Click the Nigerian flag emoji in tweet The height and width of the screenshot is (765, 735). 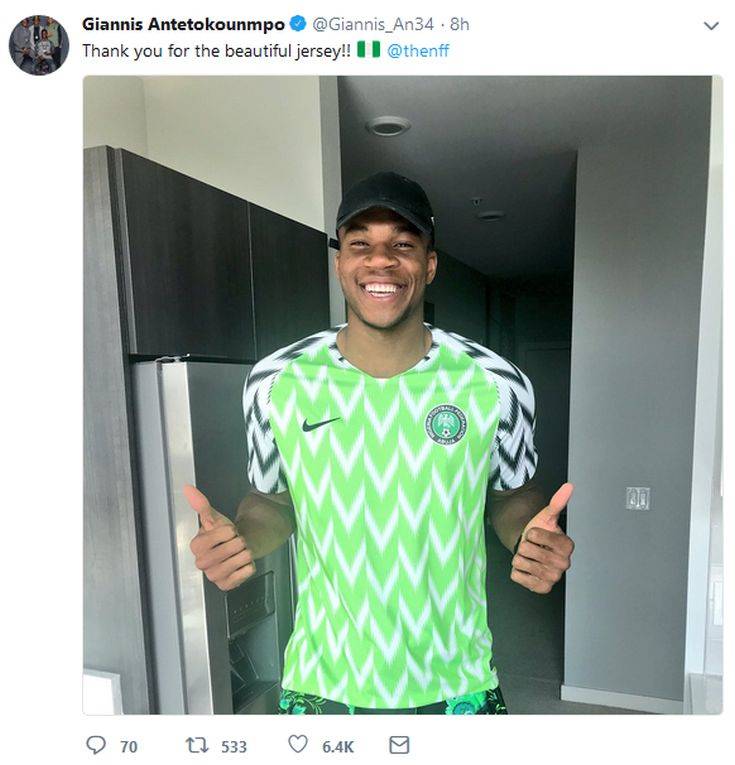[369, 49]
